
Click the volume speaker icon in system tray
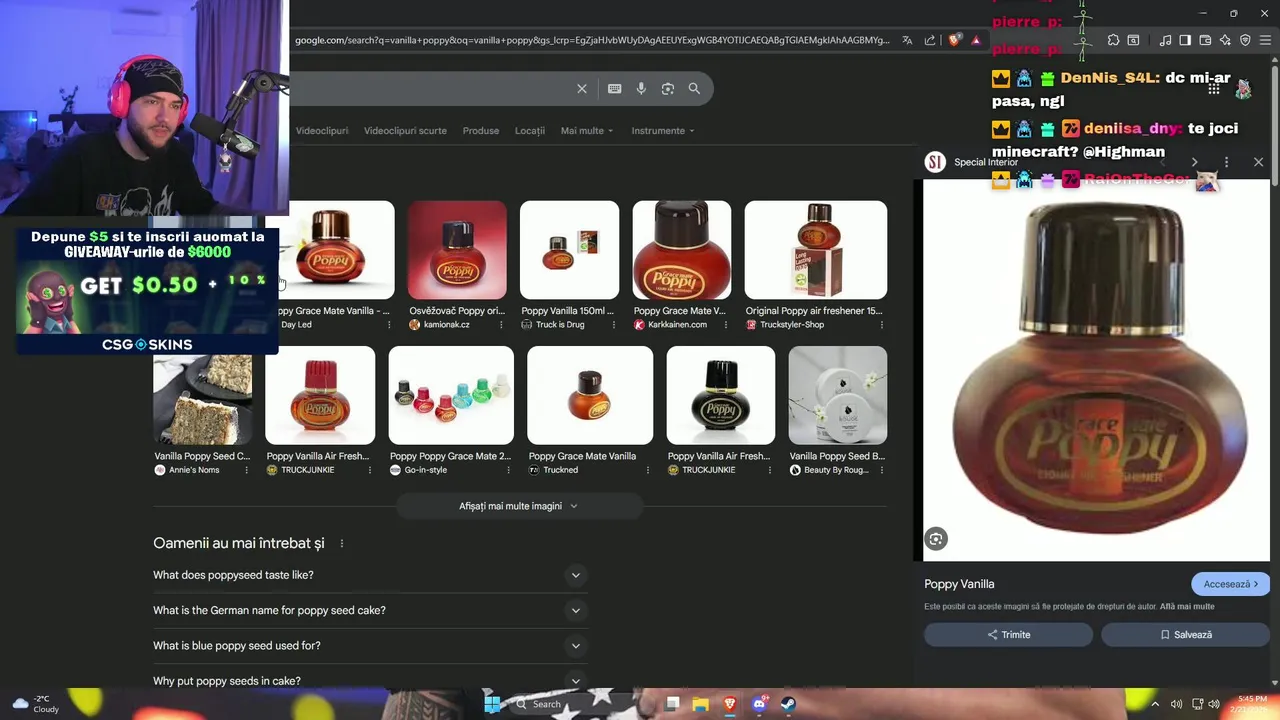tap(1176, 704)
